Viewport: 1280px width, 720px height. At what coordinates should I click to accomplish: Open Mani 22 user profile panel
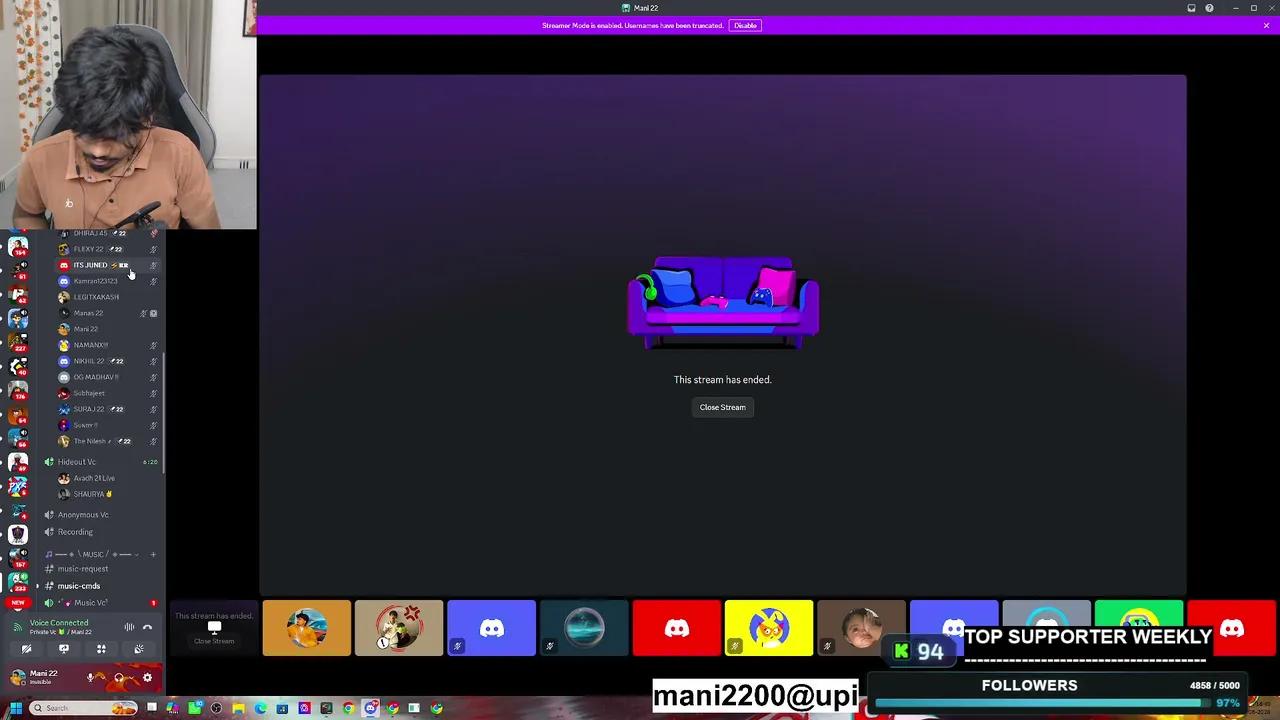tap(45, 677)
